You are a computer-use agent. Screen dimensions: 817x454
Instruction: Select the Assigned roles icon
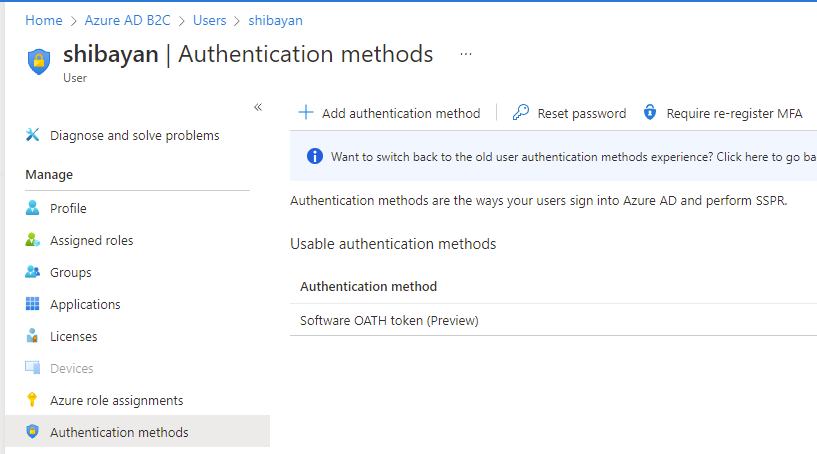[x=32, y=240]
